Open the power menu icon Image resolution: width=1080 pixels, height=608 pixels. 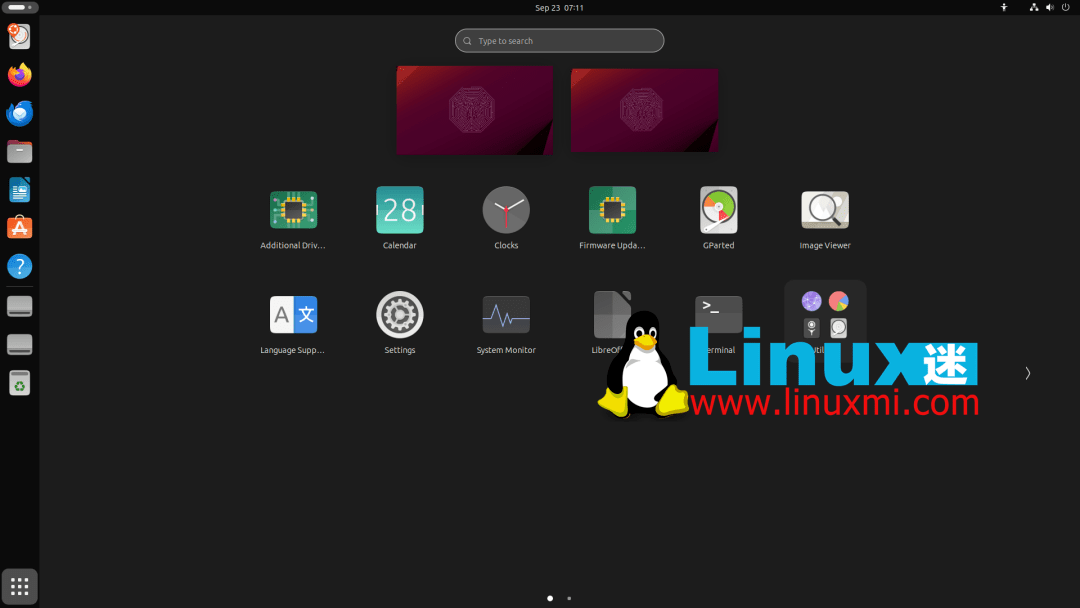(x=1066, y=8)
